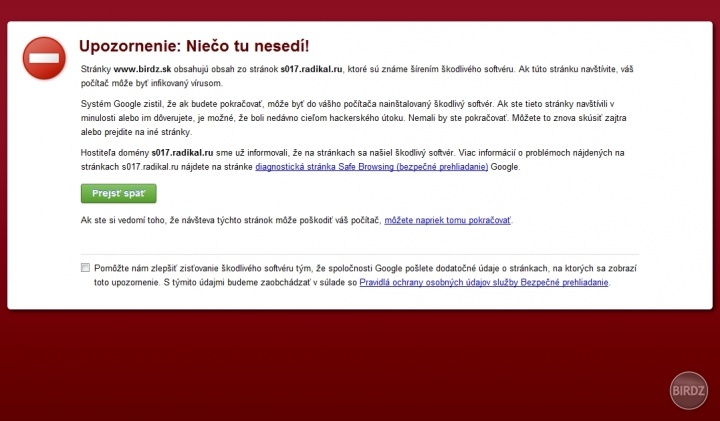Open the "Pravidlá ochrany osobných údajov" privacy policy link
720x421 pixels.
[484, 282]
